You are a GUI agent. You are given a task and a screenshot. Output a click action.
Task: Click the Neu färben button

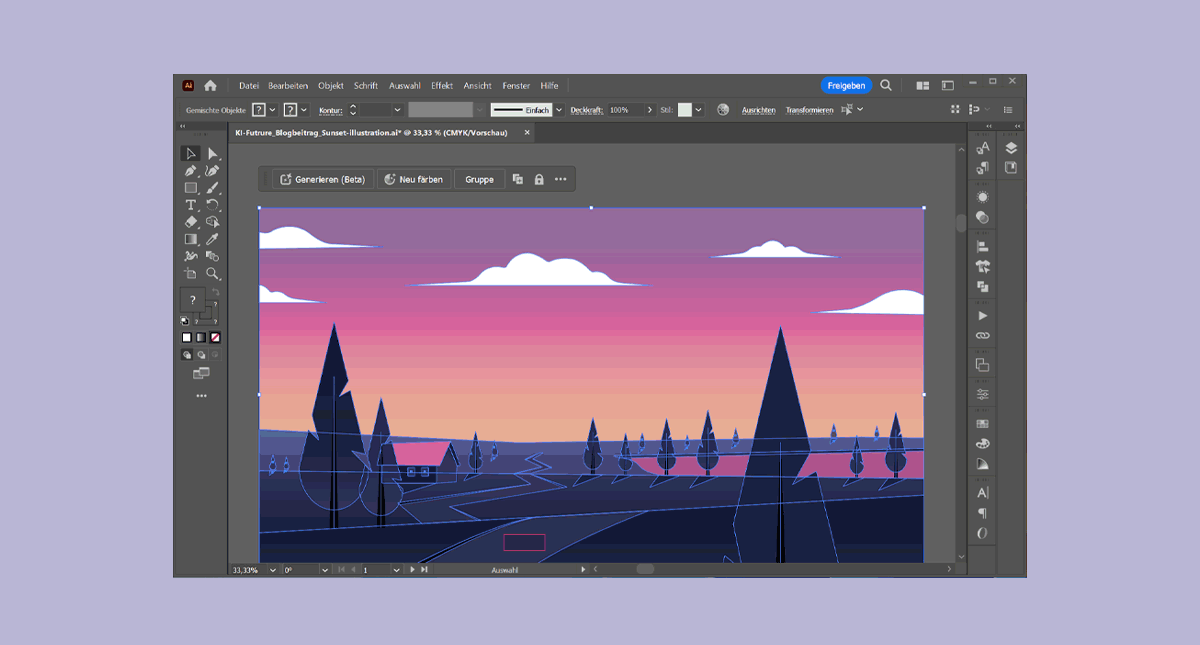[x=413, y=180]
